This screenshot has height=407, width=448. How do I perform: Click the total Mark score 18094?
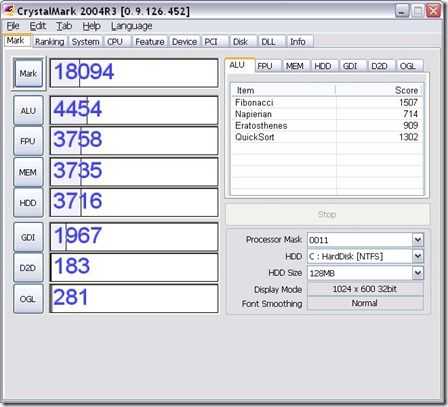[x=84, y=72]
